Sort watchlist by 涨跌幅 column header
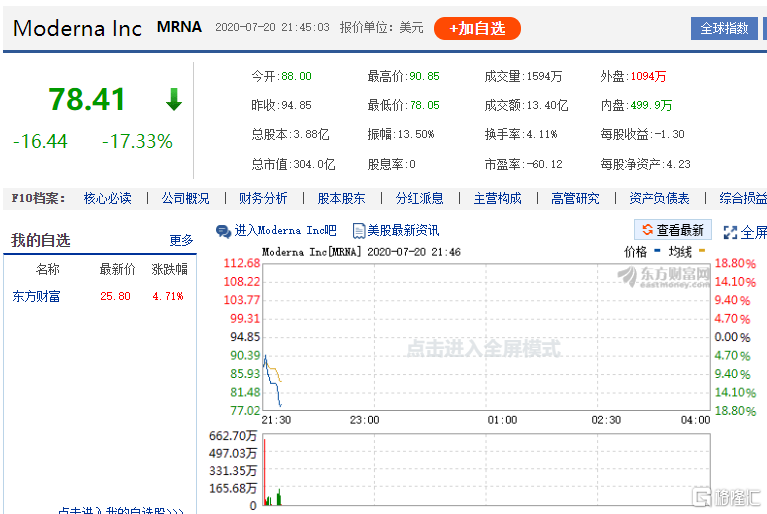Screen dimensions: 767x514 (x=169, y=269)
